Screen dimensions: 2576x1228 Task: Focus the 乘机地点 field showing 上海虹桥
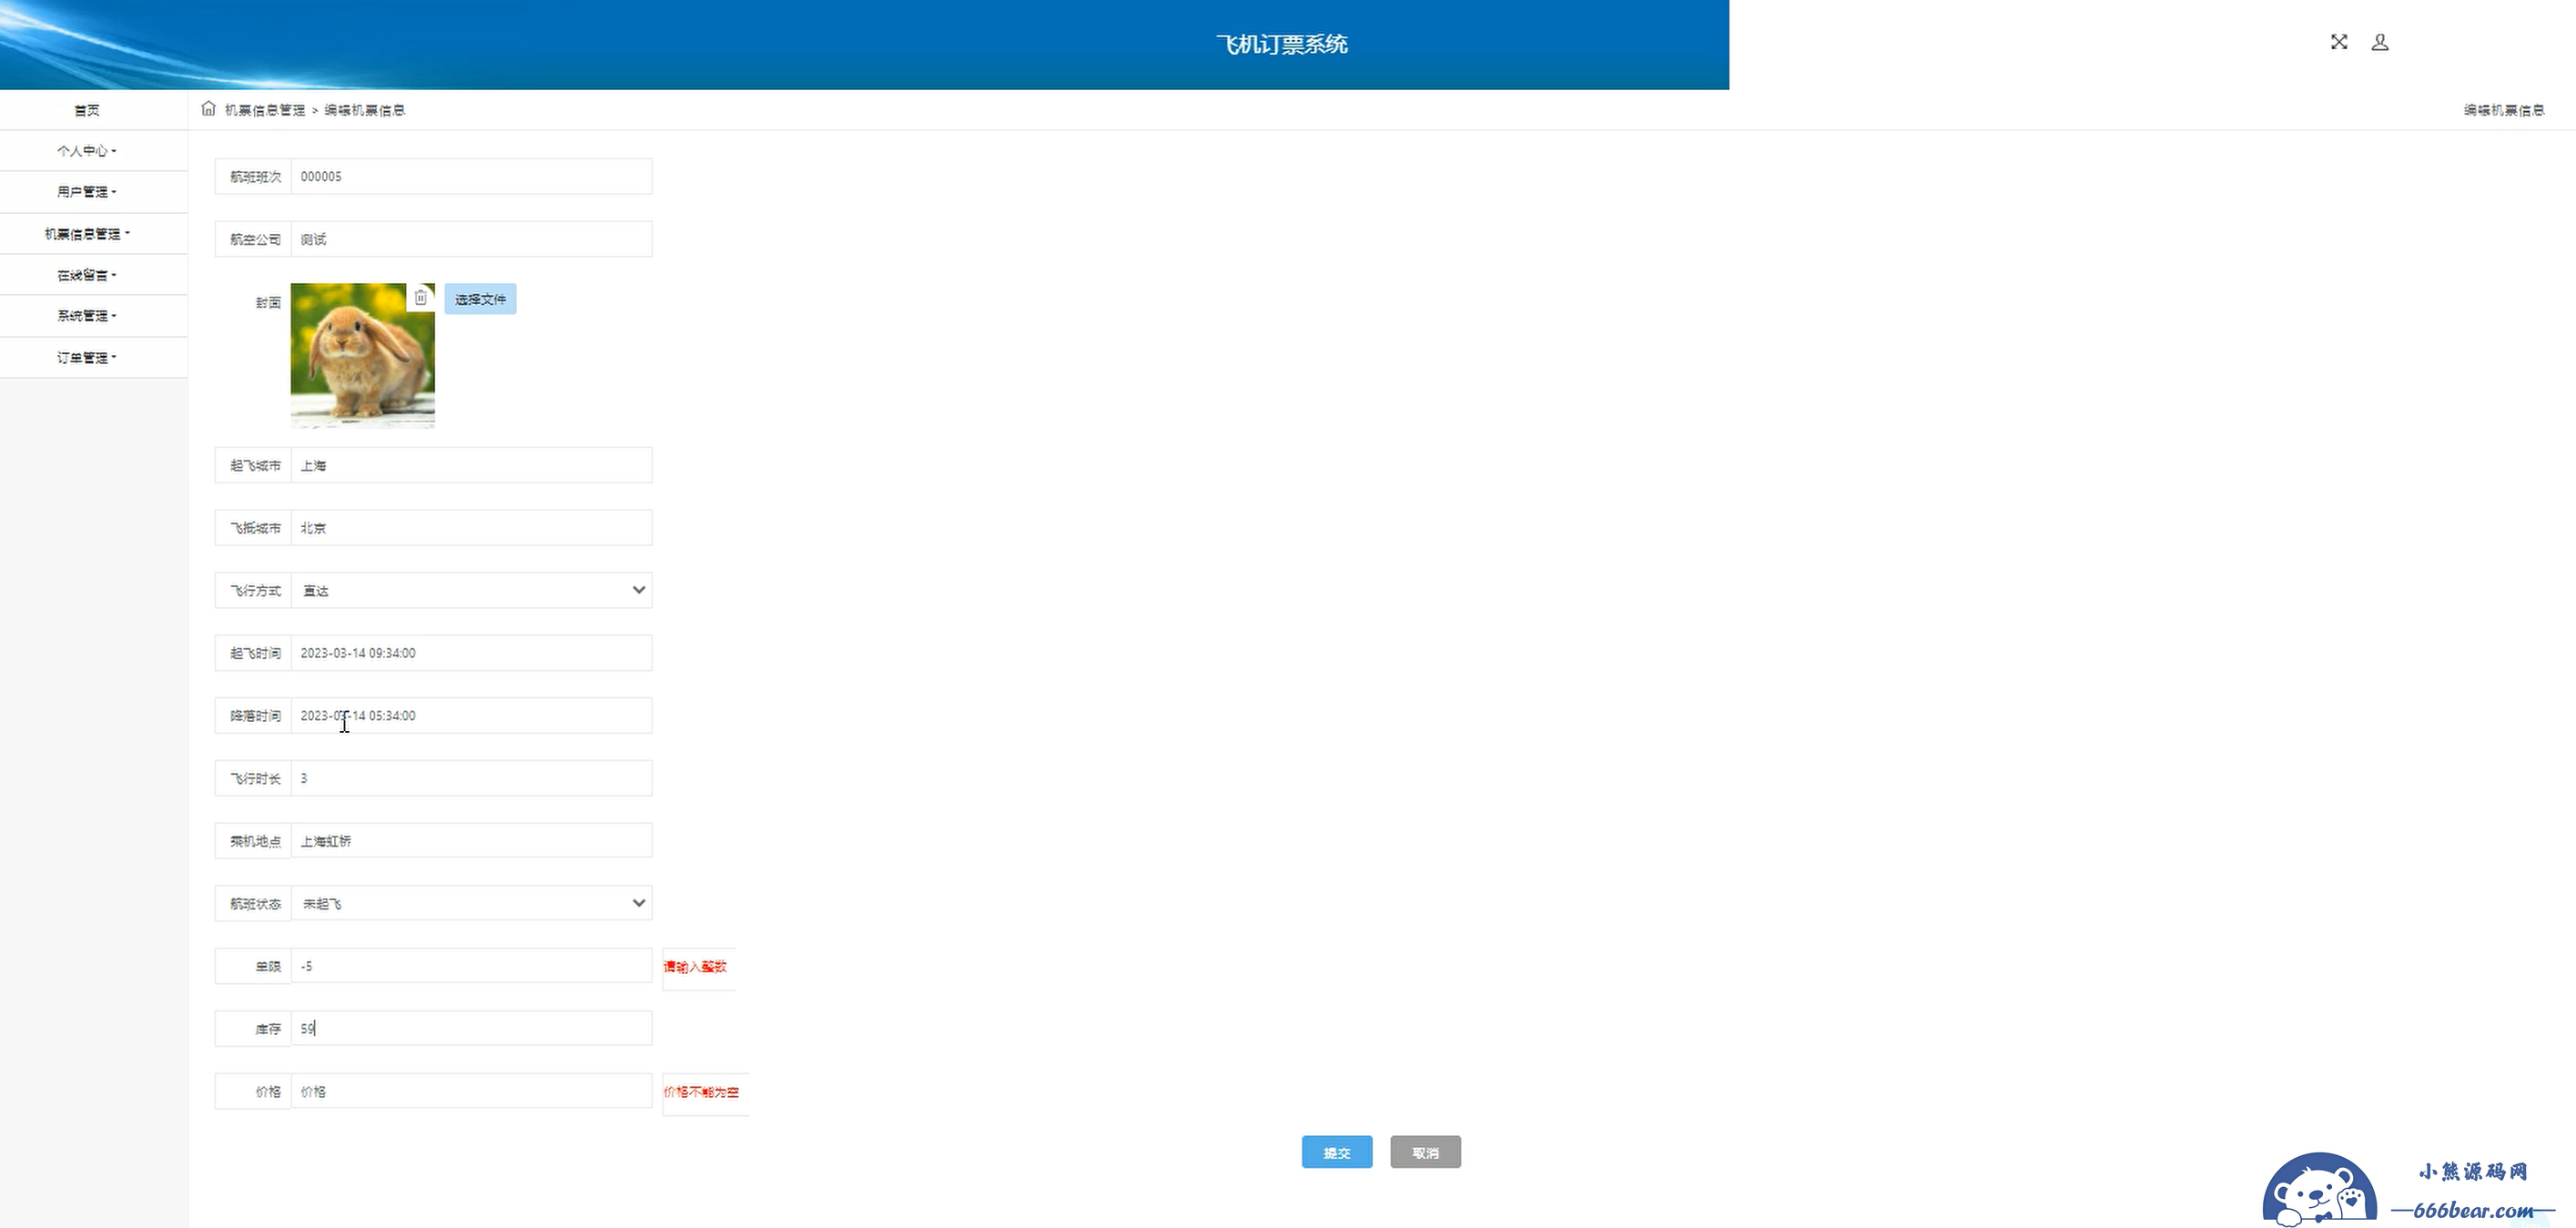click(x=472, y=841)
